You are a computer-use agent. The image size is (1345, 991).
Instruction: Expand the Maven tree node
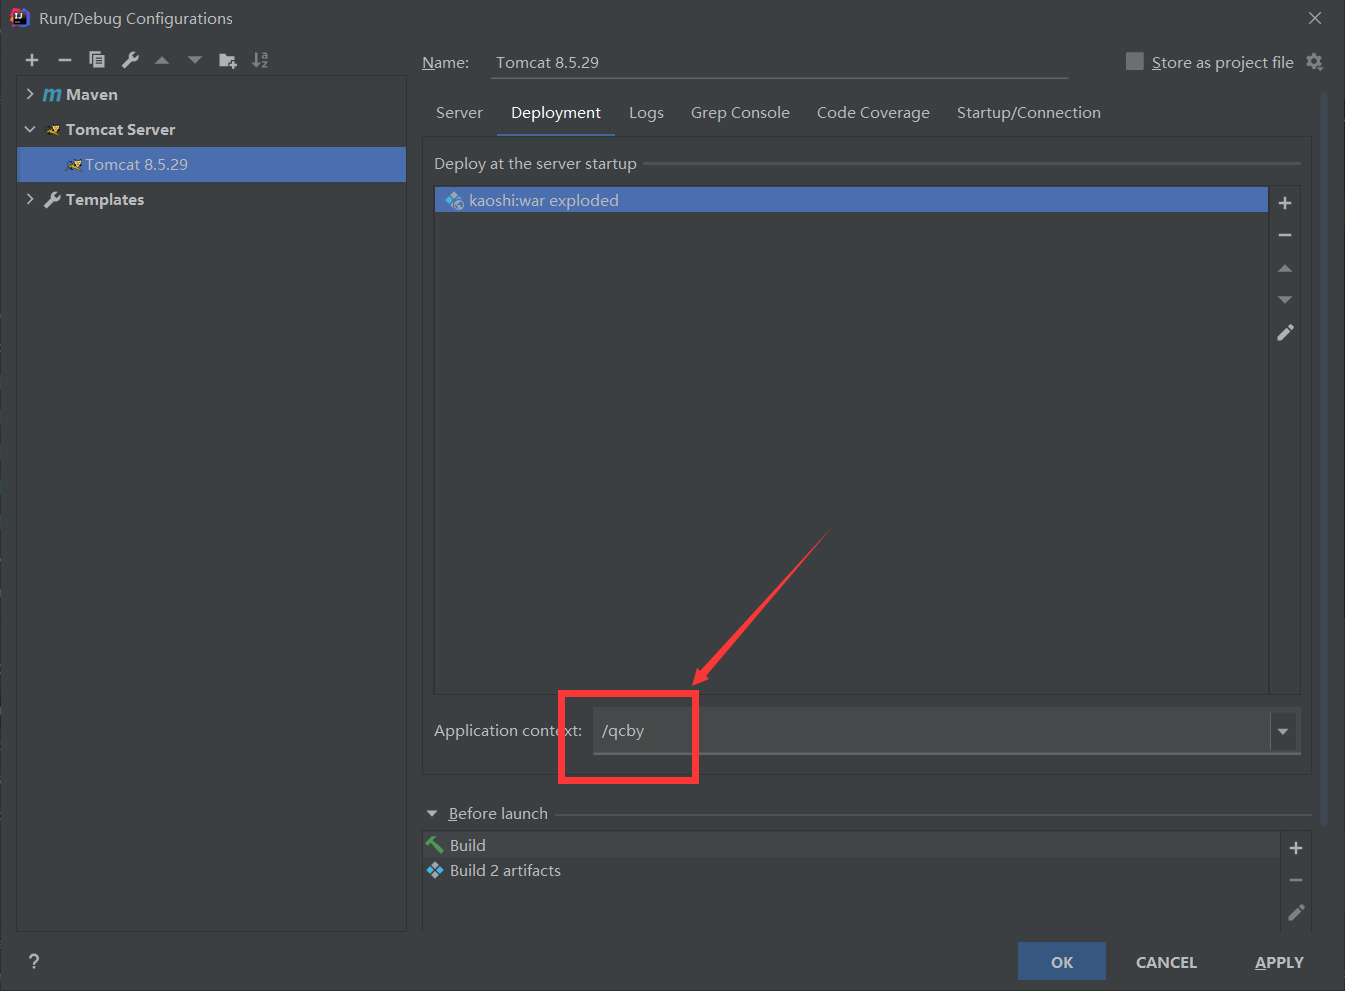[x=30, y=94]
